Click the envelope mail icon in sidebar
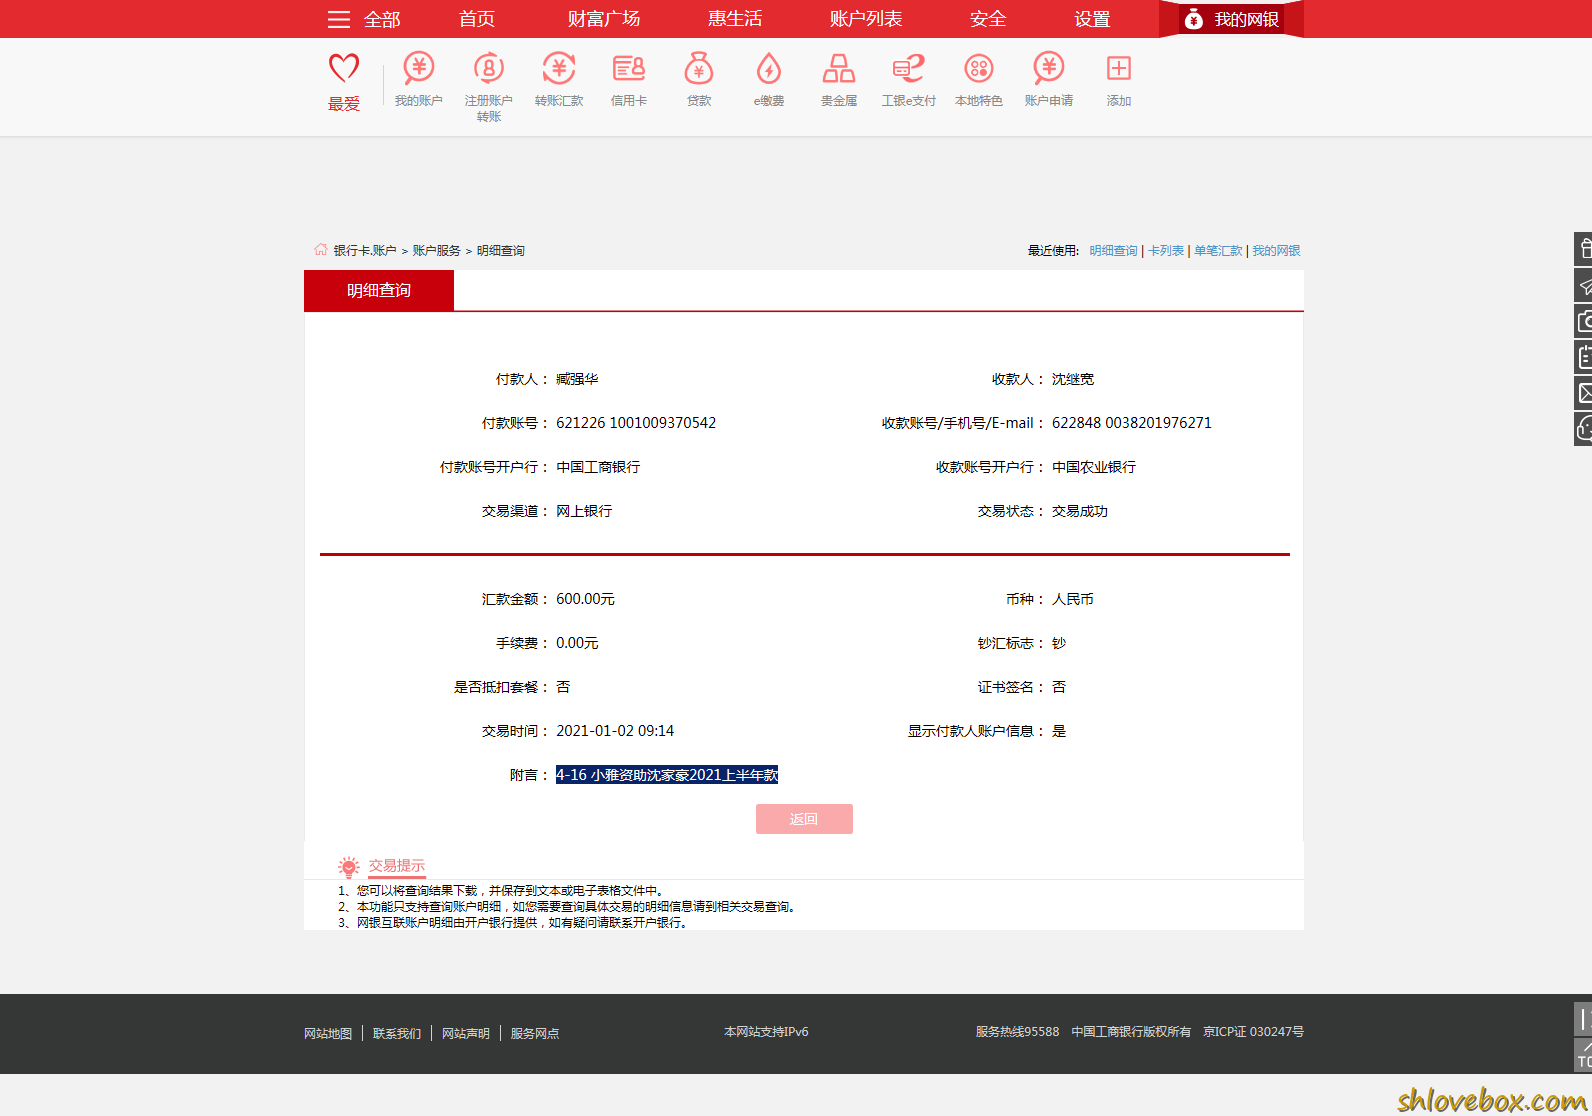This screenshot has height=1116, width=1592. (x=1584, y=393)
